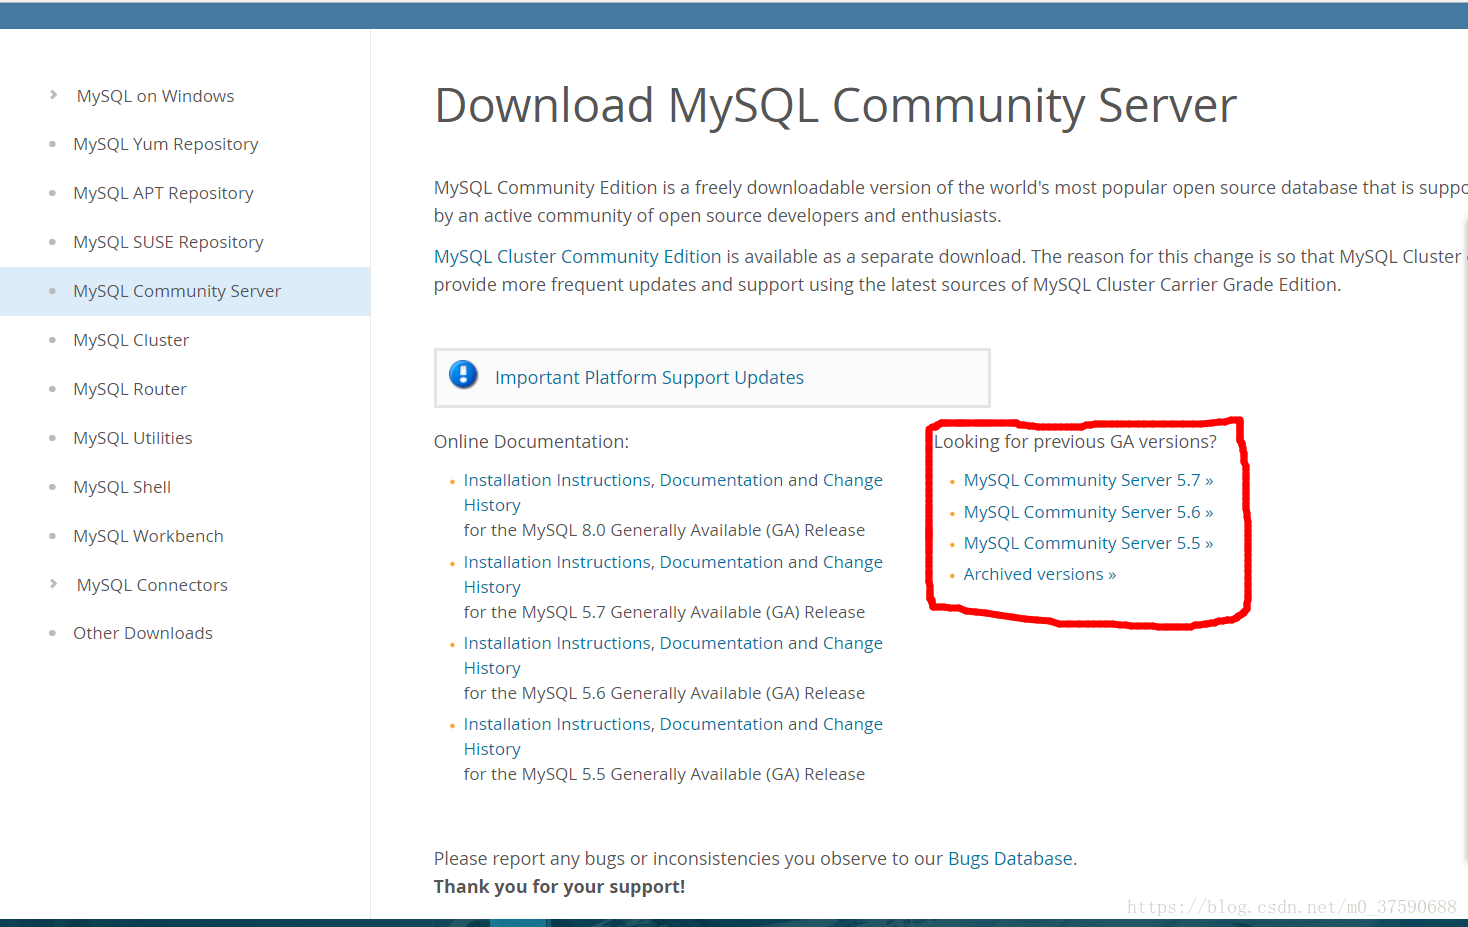
Task: Open MySQL Cluster in sidebar
Action: [x=131, y=340]
